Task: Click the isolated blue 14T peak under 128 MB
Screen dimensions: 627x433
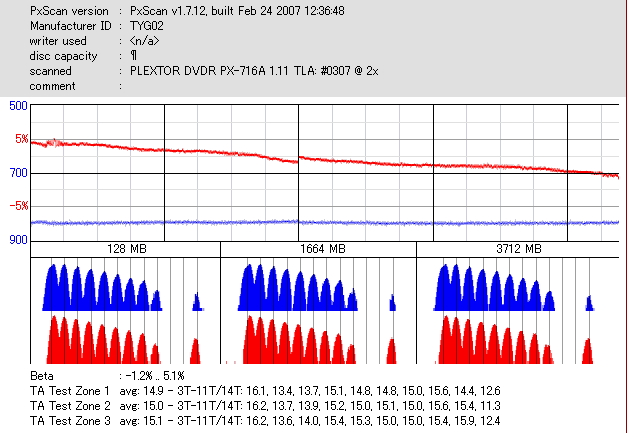Action: point(197,302)
